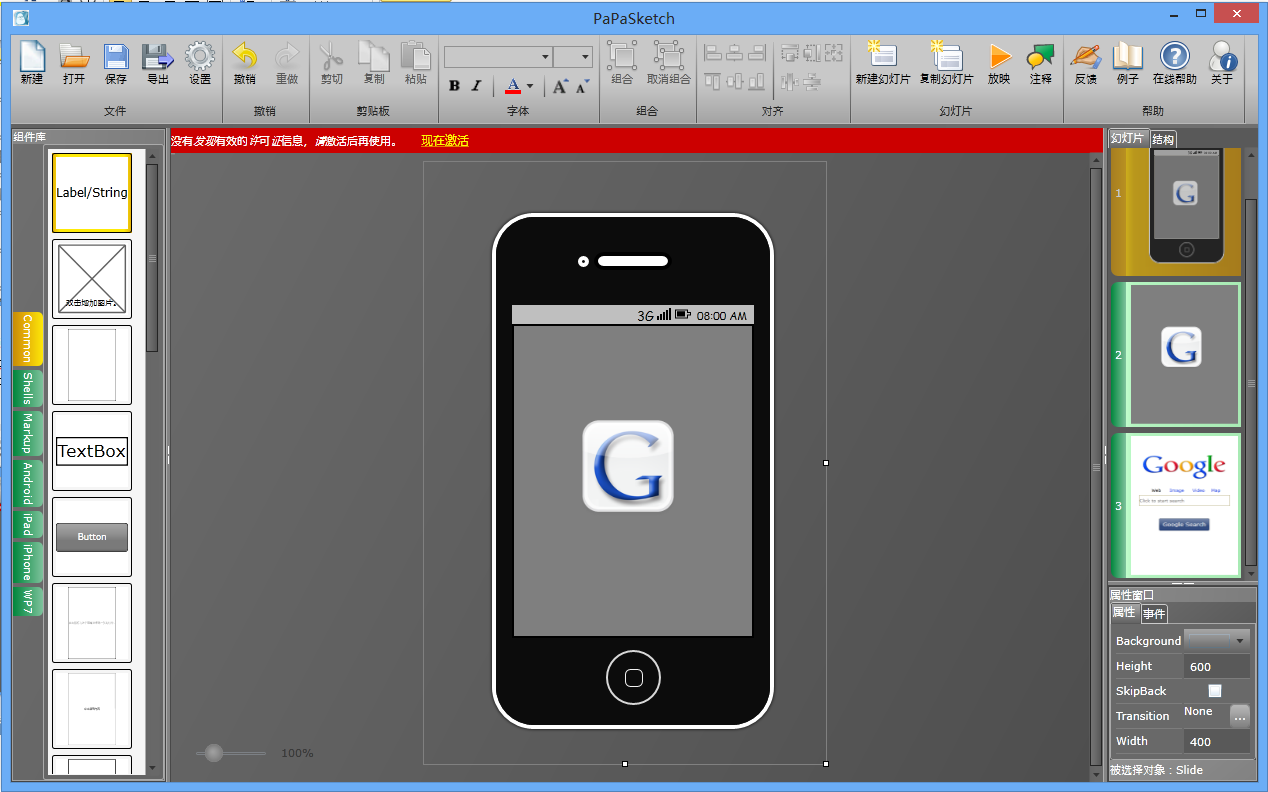Click the 现在激活 activation link
This screenshot has height=792, width=1268.
click(x=444, y=141)
